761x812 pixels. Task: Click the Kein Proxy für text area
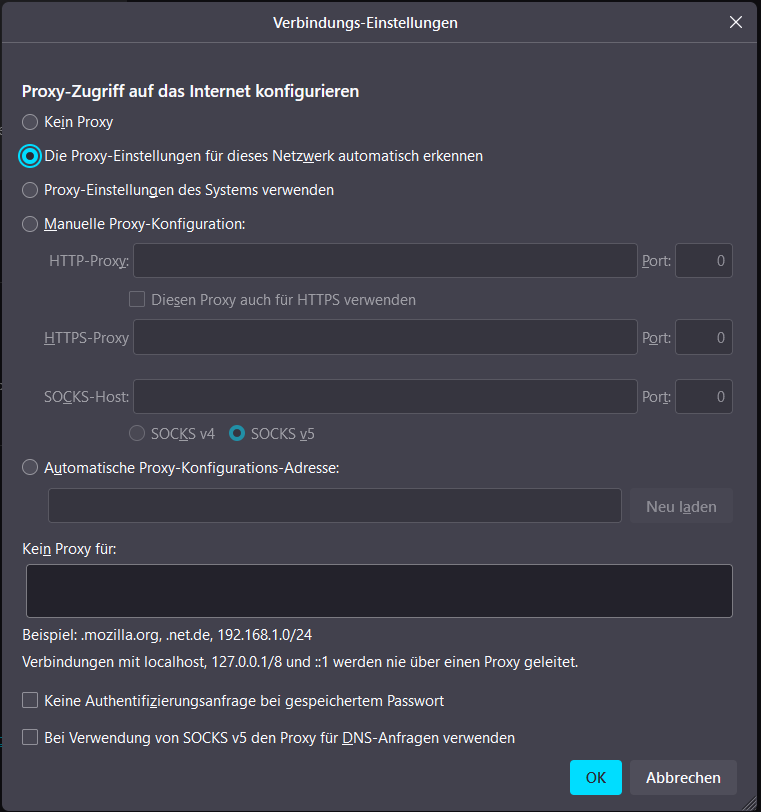click(x=379, y=591)
